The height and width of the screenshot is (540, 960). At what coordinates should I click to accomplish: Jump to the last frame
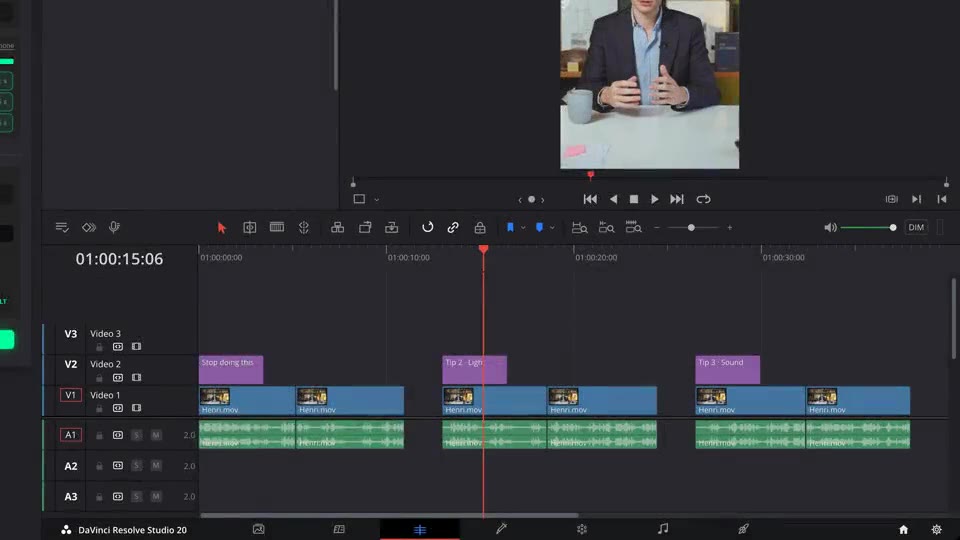coord(677,199)
